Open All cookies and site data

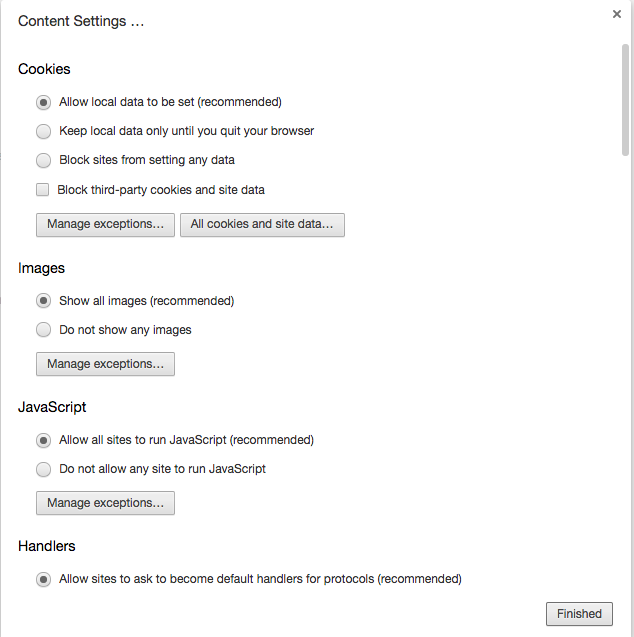pyautogui.click(x=262, y=225)
